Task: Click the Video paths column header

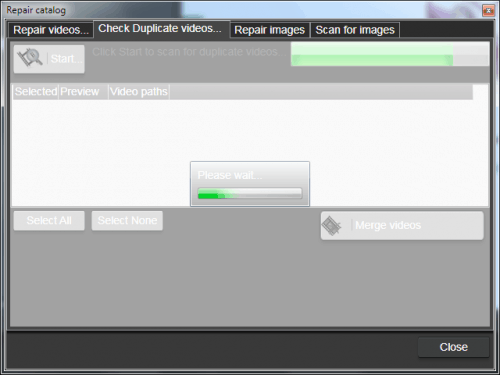Action: pos(139,92)
